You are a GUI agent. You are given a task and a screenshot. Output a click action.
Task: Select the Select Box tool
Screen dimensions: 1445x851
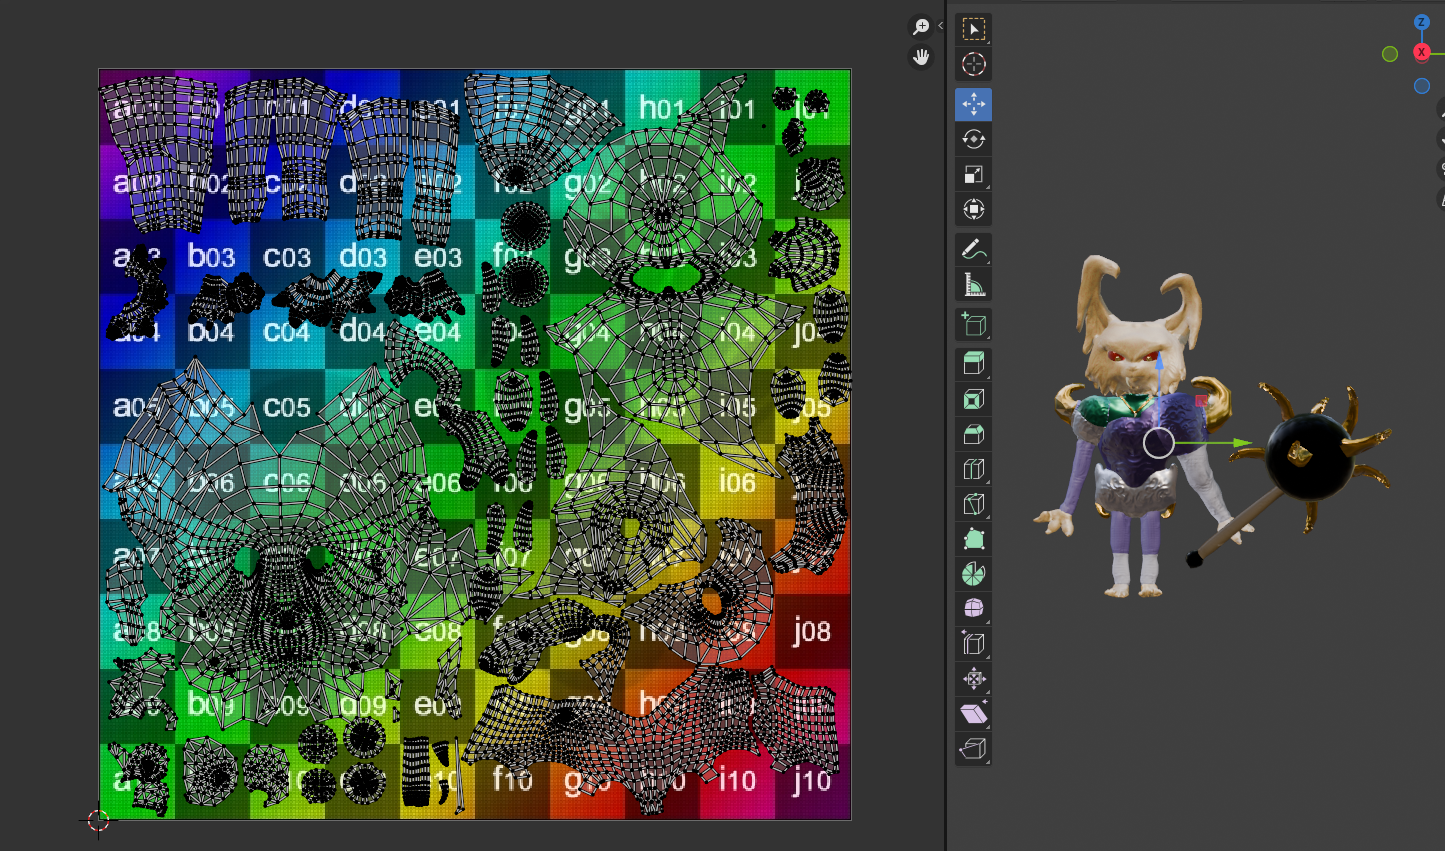coord(973,29)
